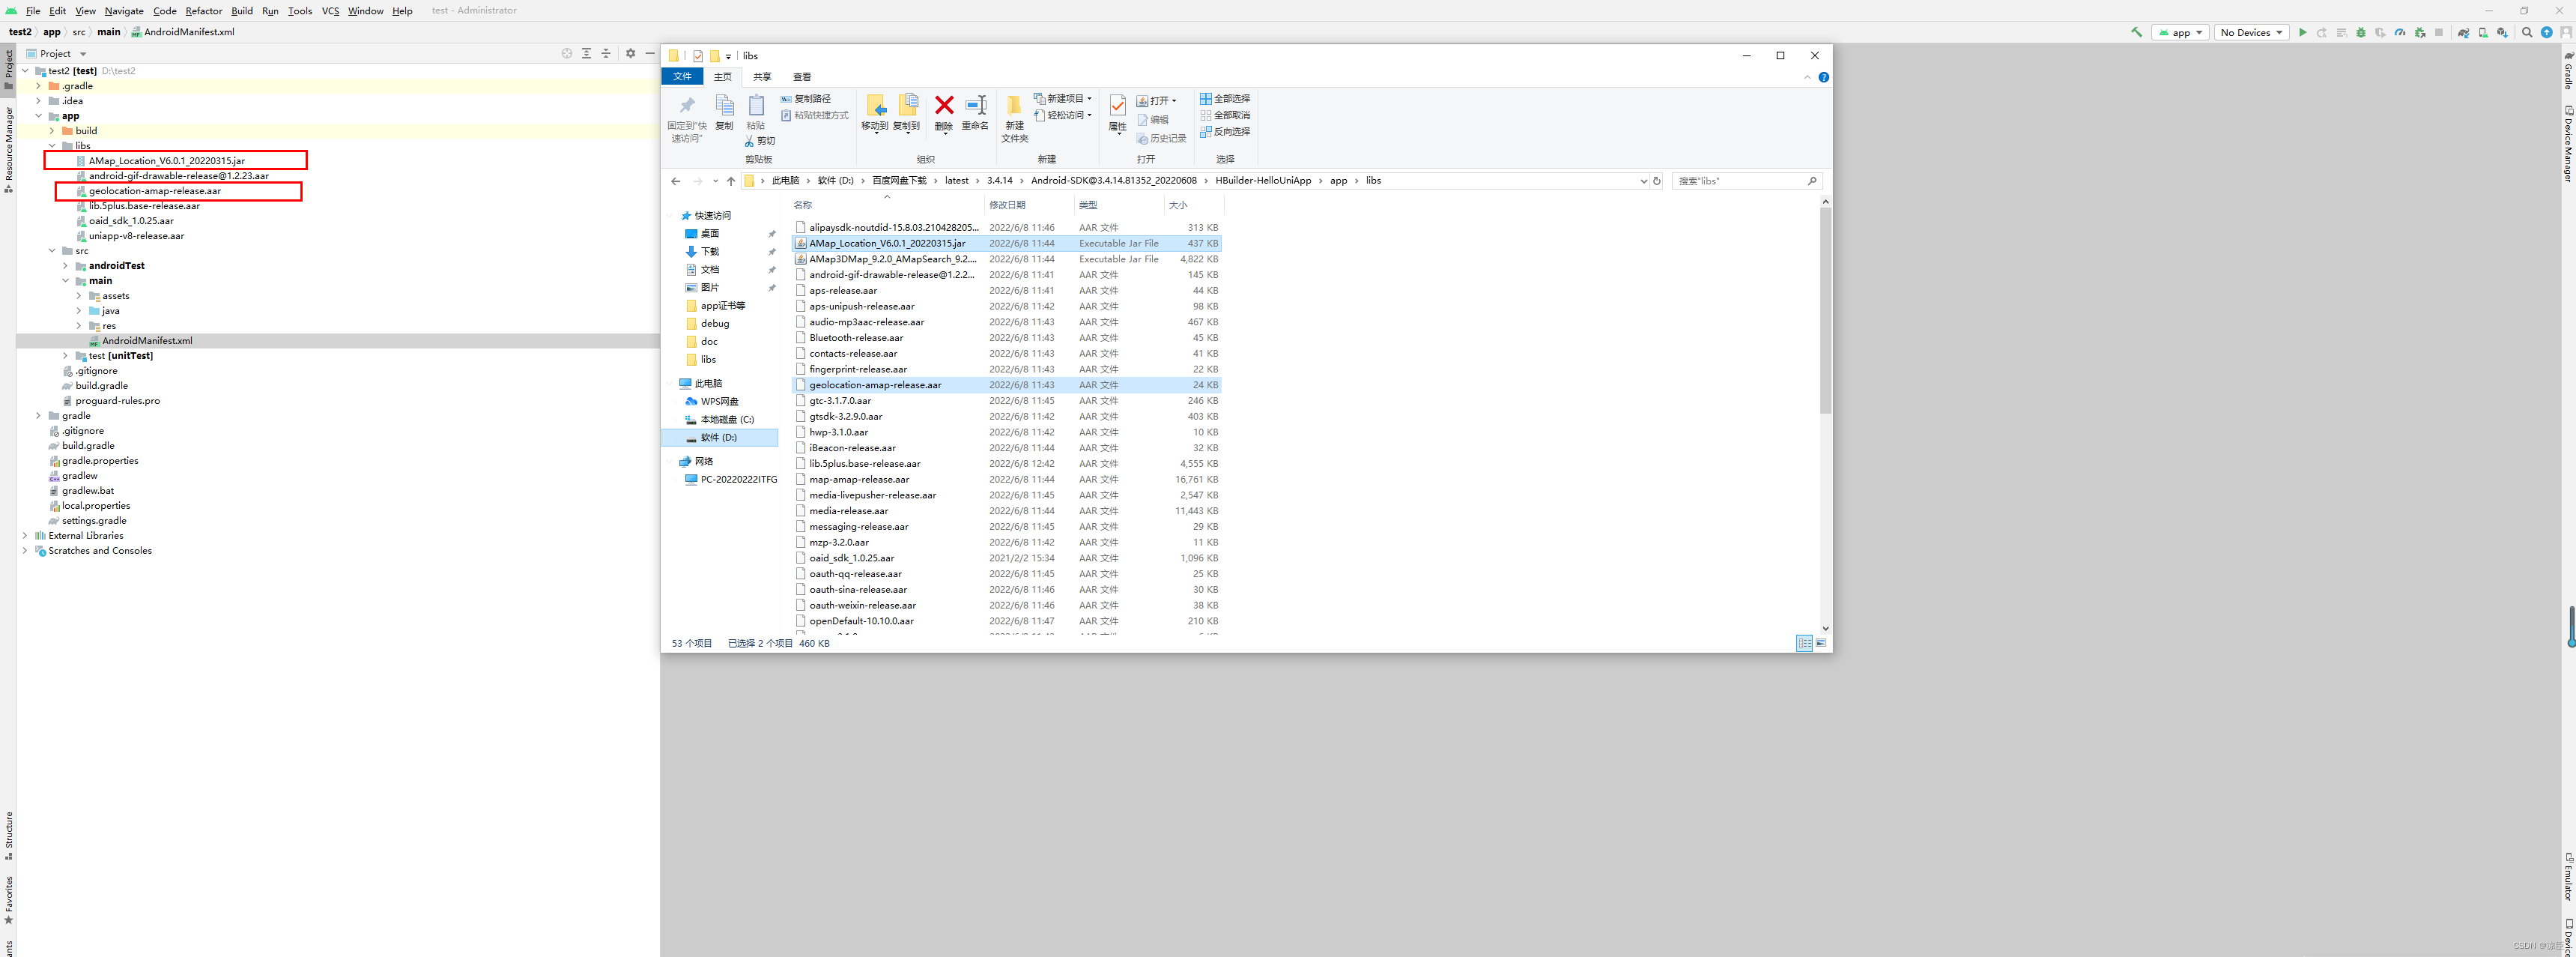Image resolution: width=2576 pixels, height=957 pixels.
Task: Toggle the Structure tool window
Action: (x=9, y=834)
